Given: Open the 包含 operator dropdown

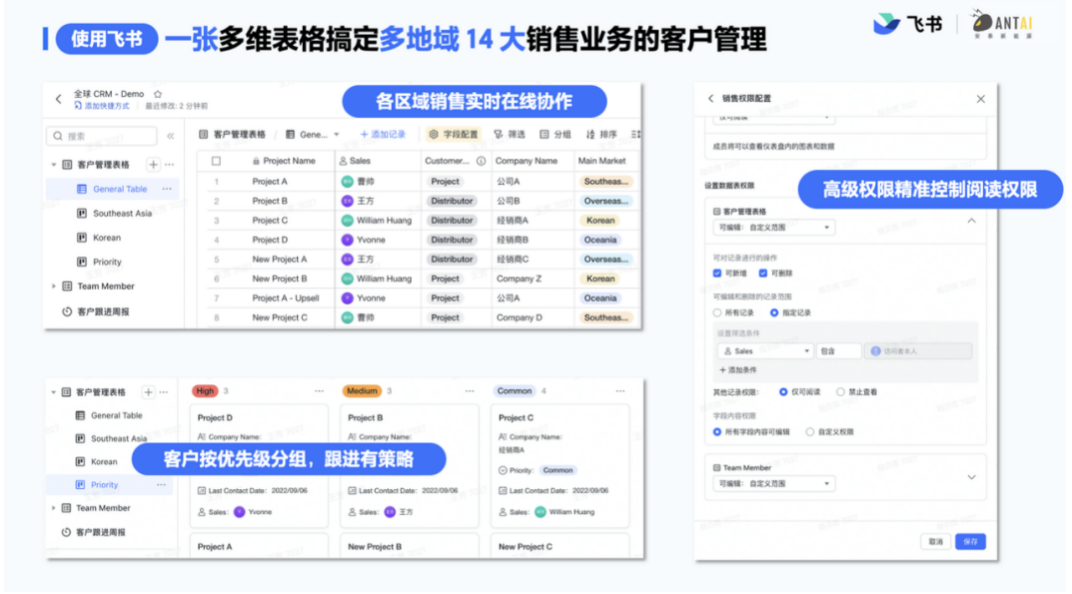Looking at the screenshot, I should [838, 351].
